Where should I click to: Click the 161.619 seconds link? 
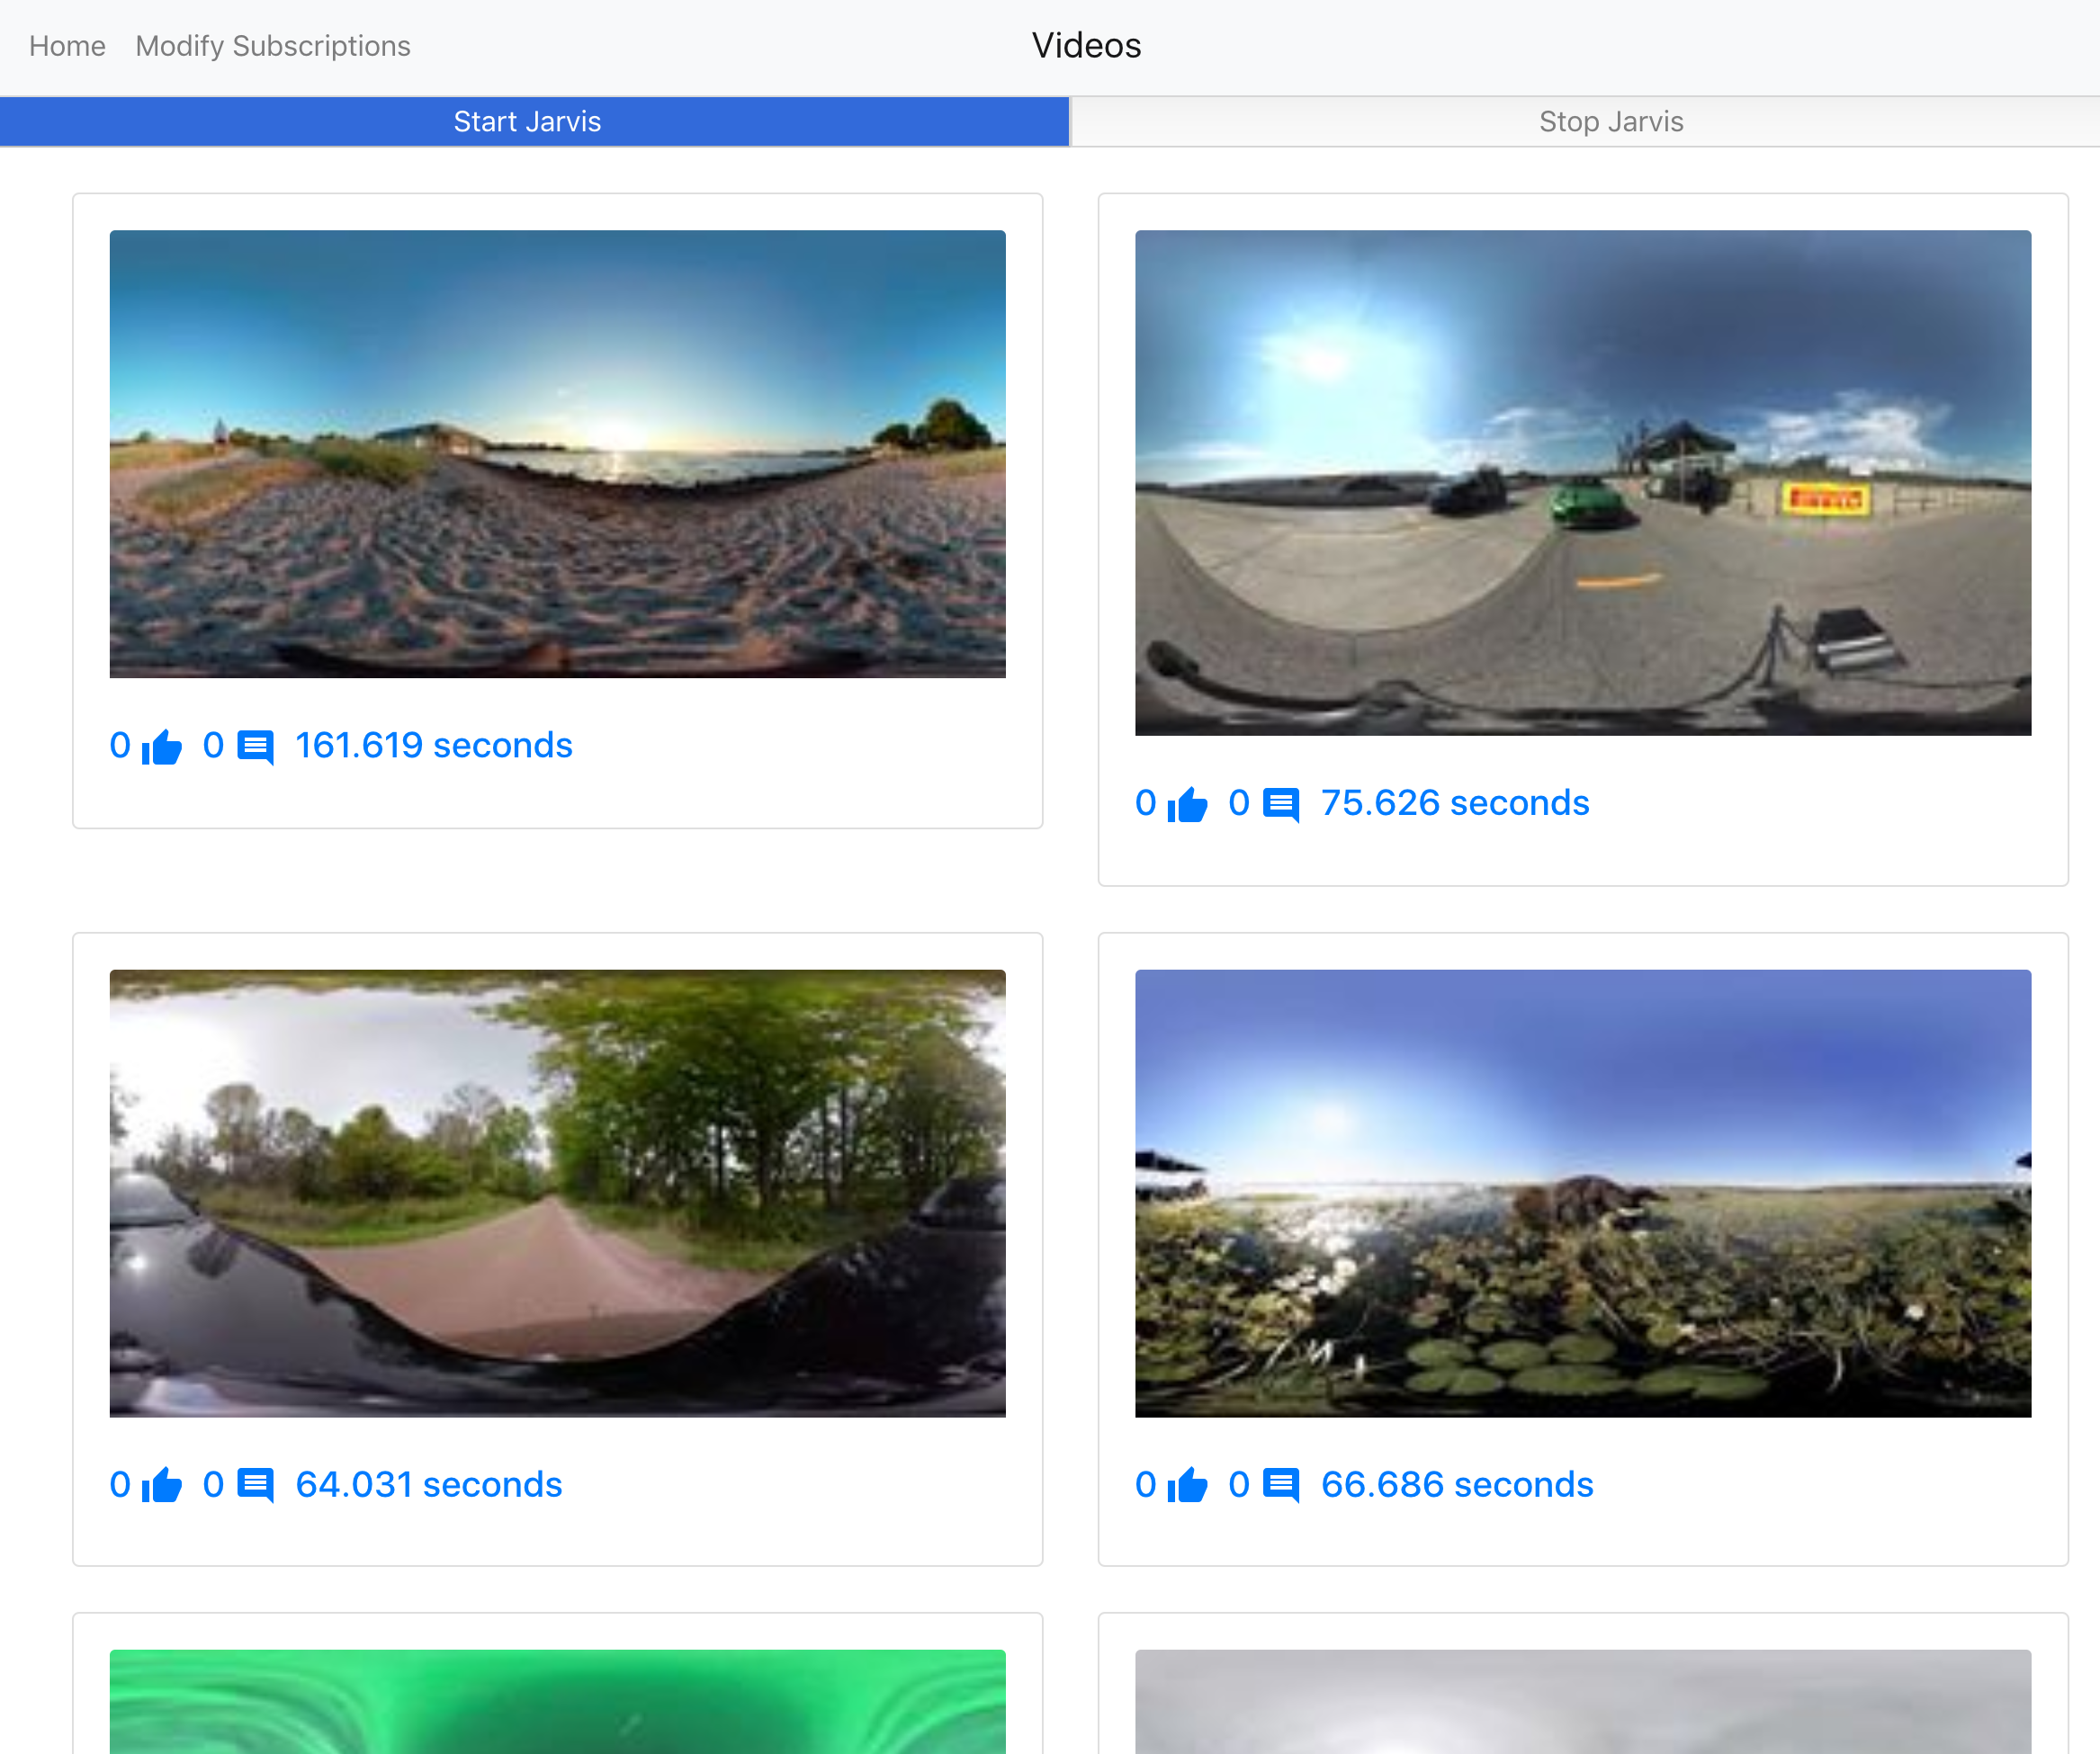coord(433,746)
